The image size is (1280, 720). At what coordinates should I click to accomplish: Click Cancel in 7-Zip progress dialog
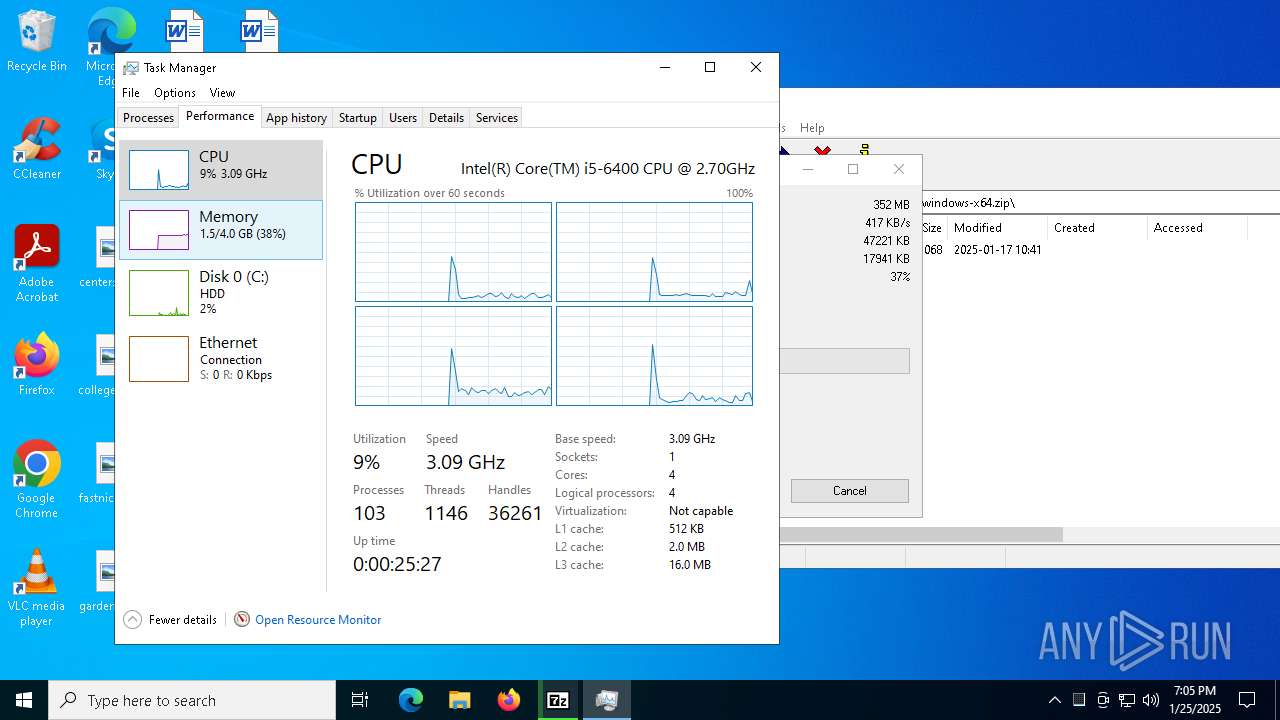(x=850, y=491)
